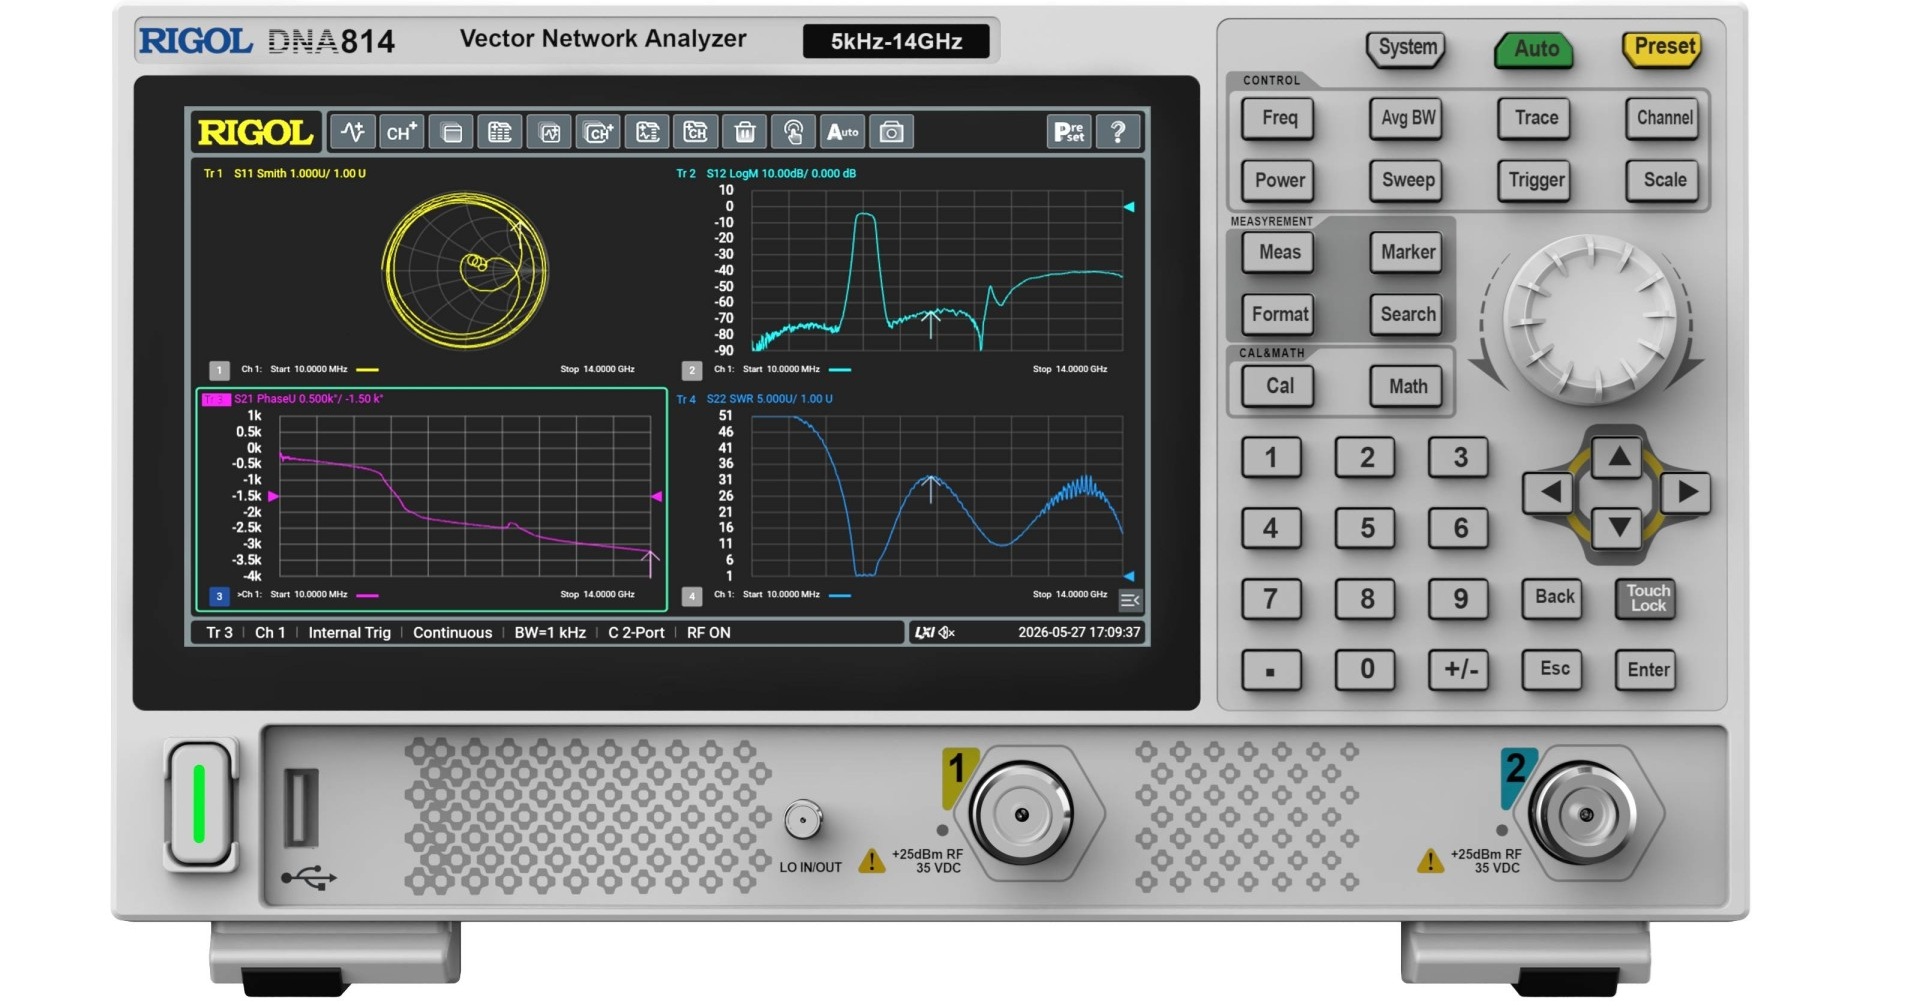Tap the trace folder icon in the toolbar
1920x1006 pixels.
[x=647, y=132]
